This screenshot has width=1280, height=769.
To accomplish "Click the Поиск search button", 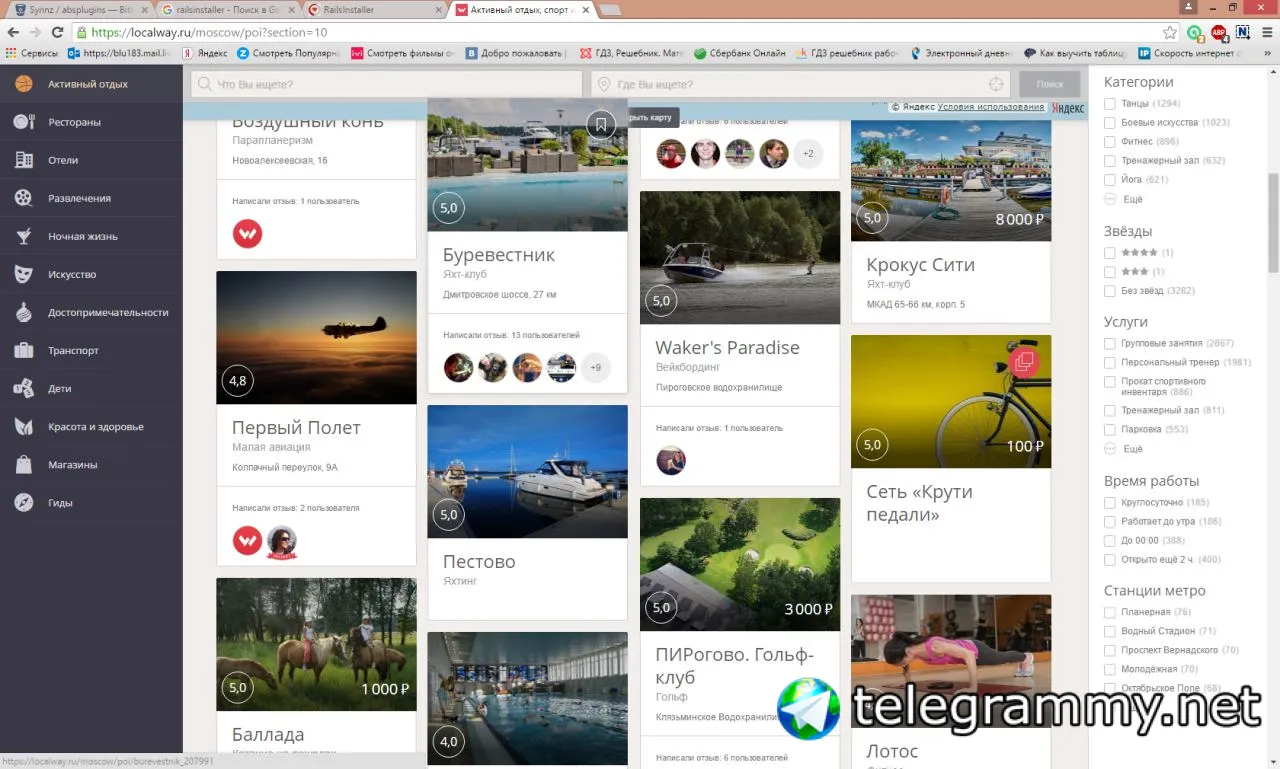I will pos(1050,84).
